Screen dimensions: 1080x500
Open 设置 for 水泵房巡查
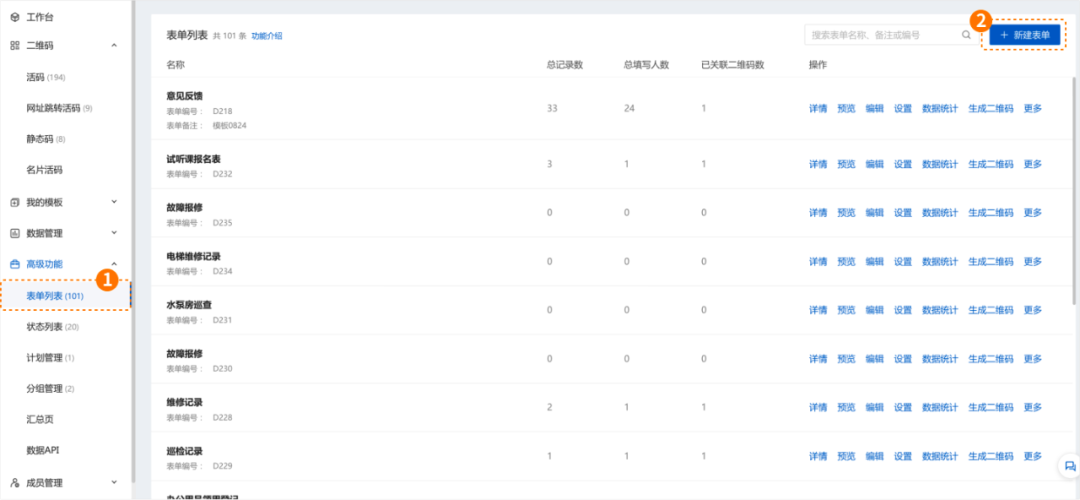point(902,310)
